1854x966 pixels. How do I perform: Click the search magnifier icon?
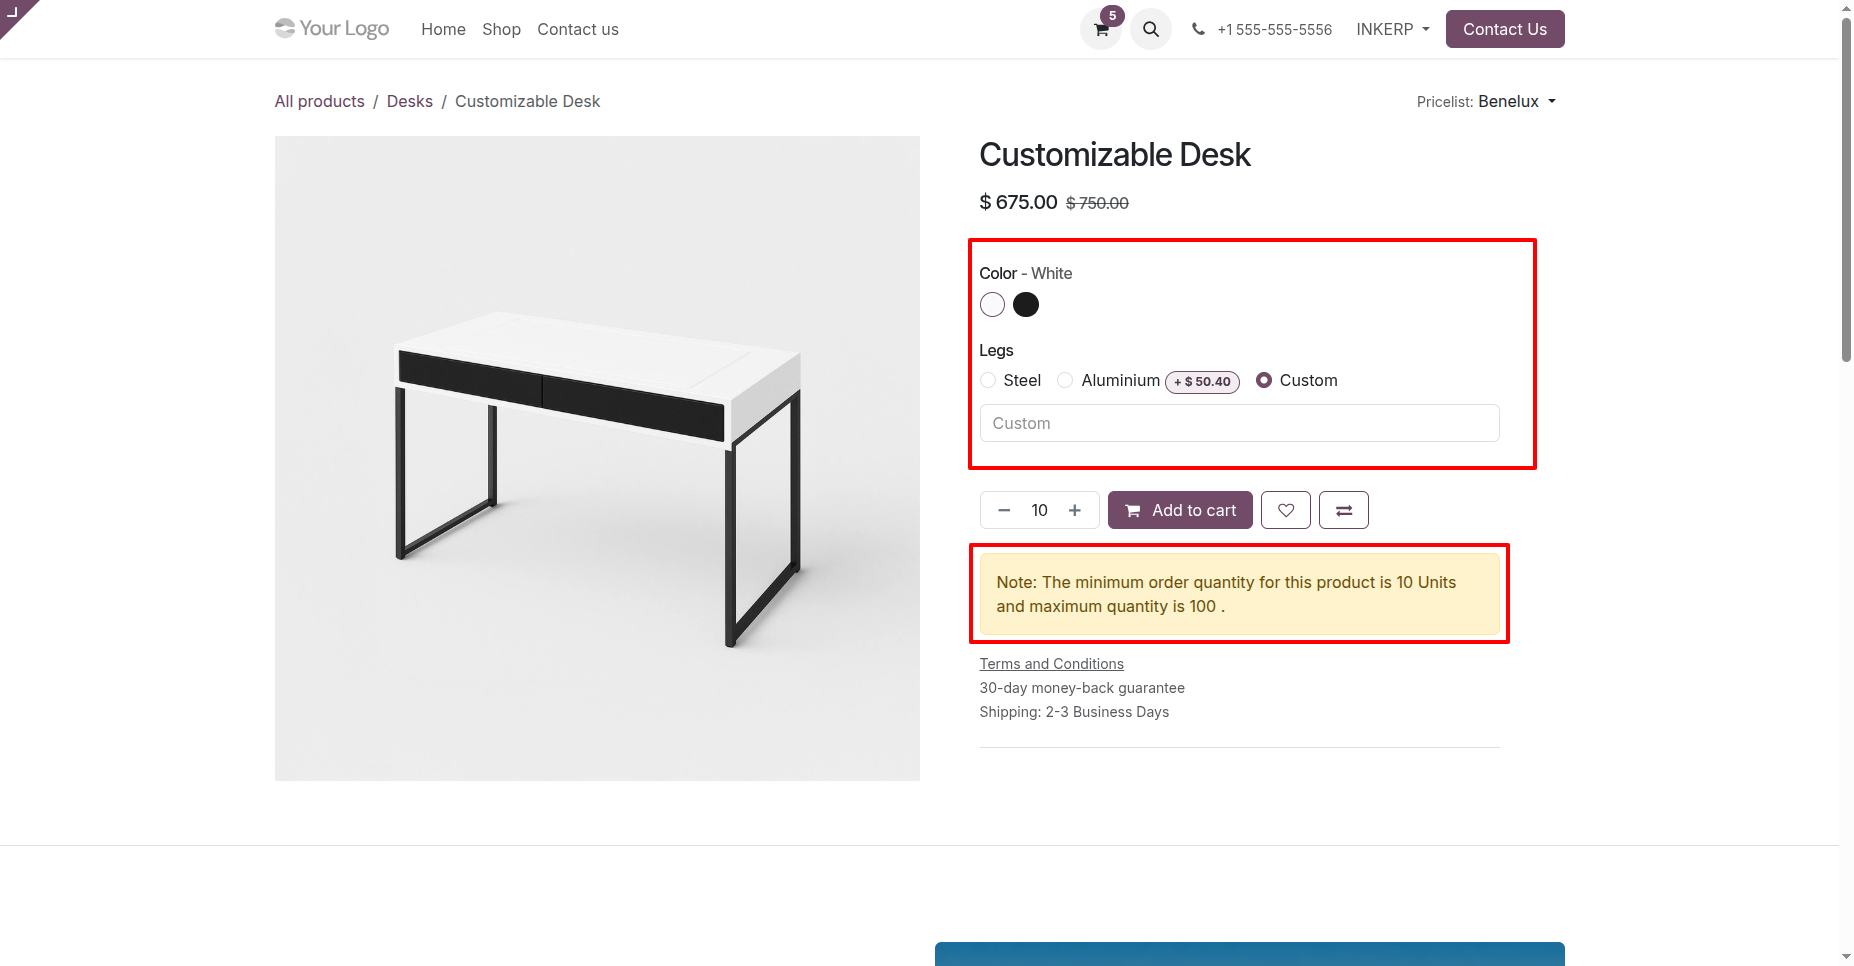(1151, 30)
